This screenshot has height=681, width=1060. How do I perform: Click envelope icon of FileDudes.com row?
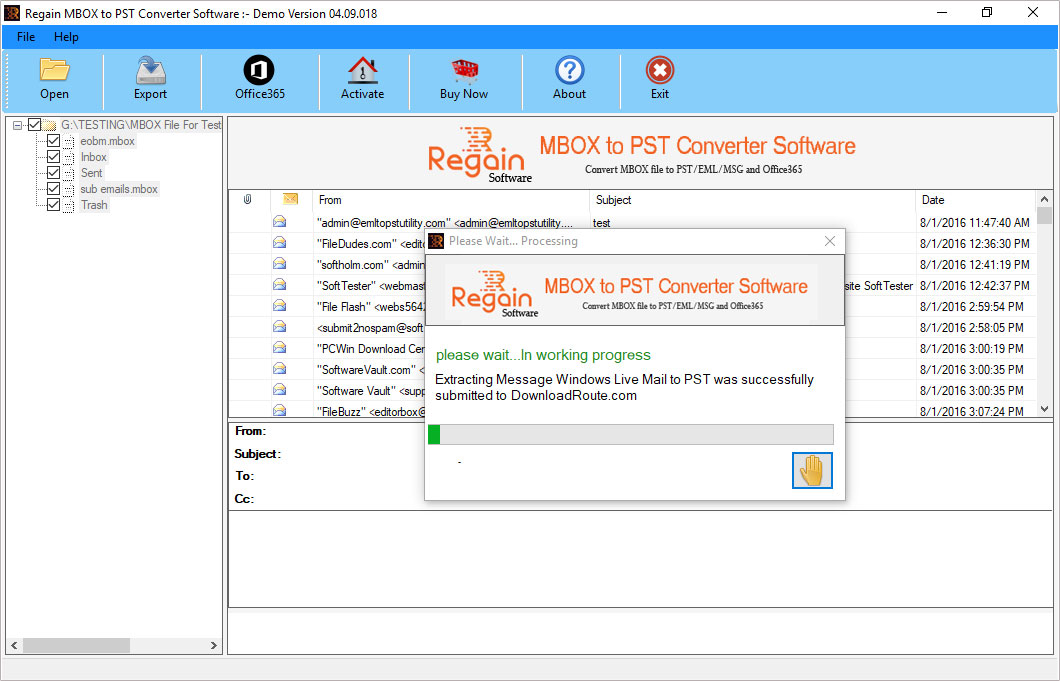tap(279, 243)
